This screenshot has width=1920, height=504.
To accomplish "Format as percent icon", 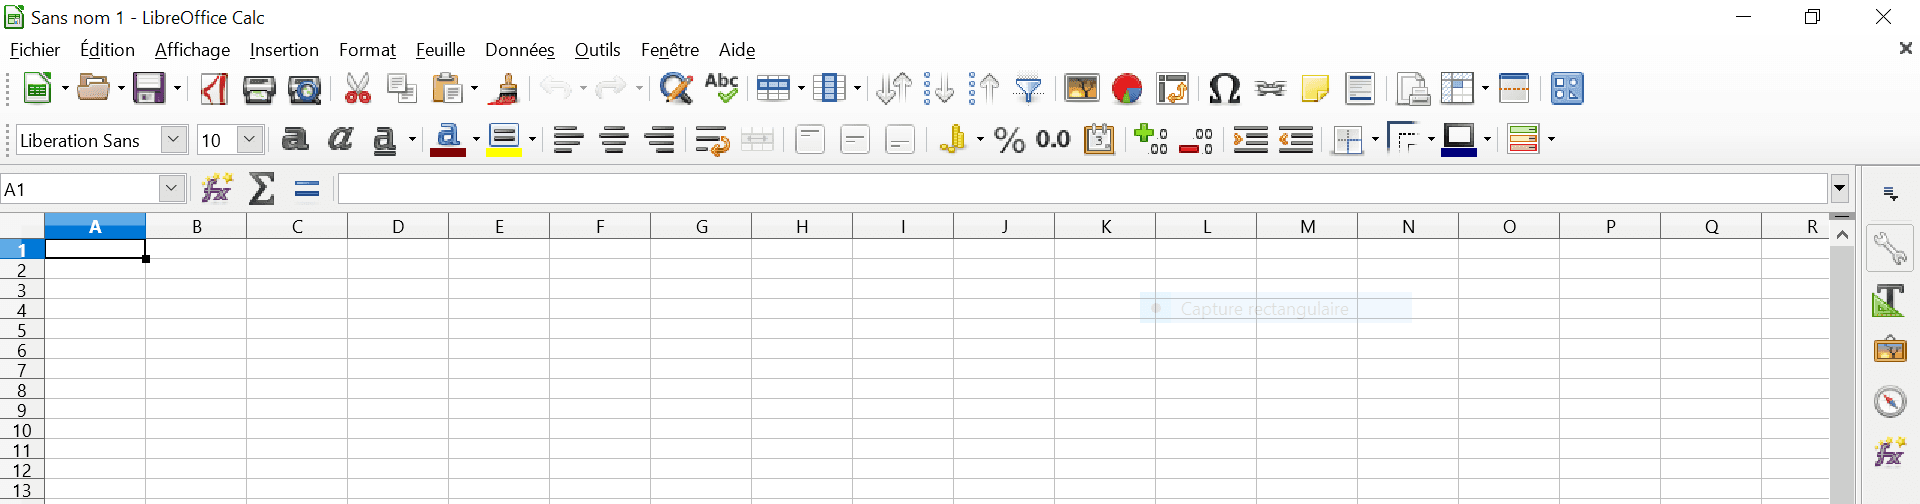I will 1009,140.
